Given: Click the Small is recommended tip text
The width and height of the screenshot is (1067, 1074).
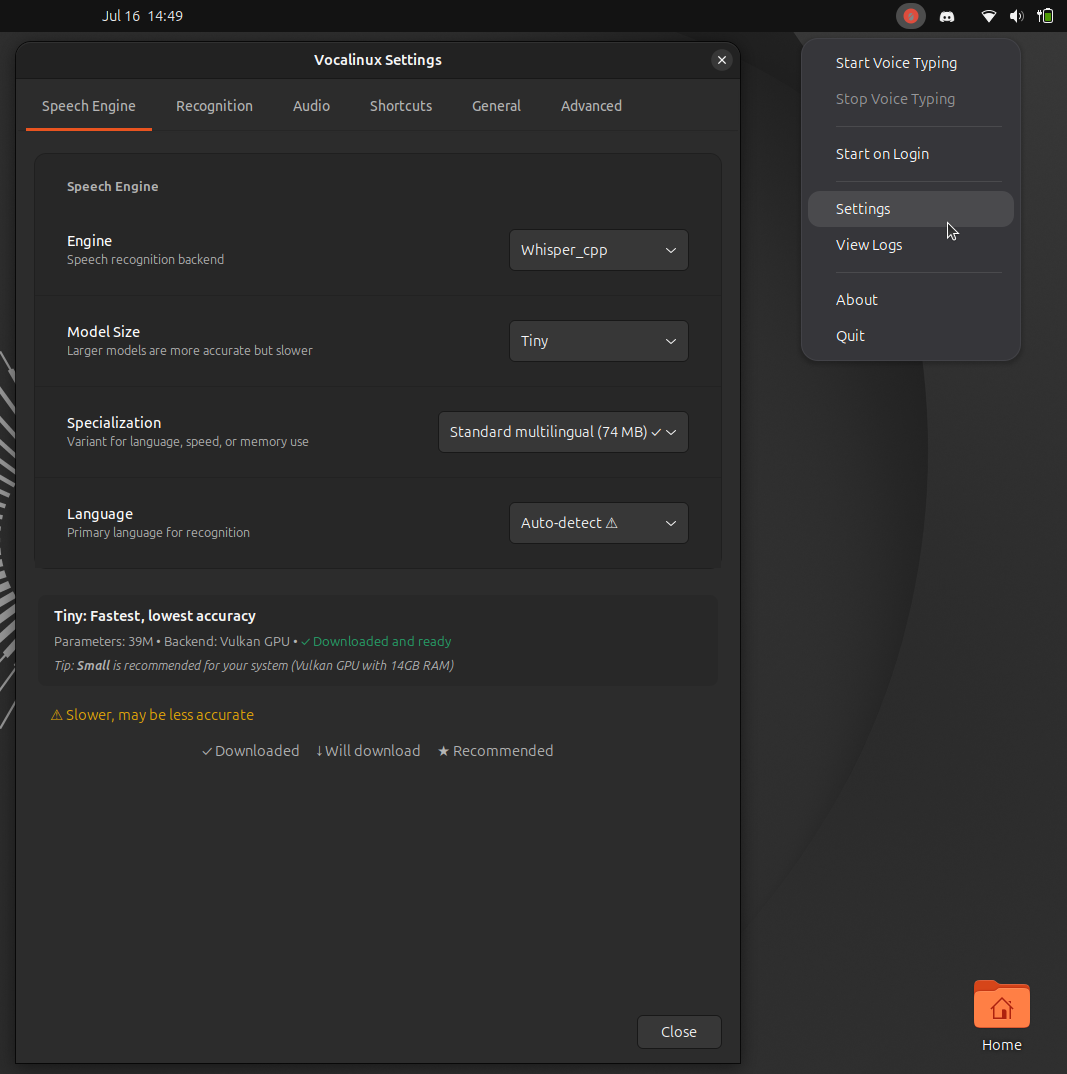Looking at the screenshot, I should click(x=254, y=666).
